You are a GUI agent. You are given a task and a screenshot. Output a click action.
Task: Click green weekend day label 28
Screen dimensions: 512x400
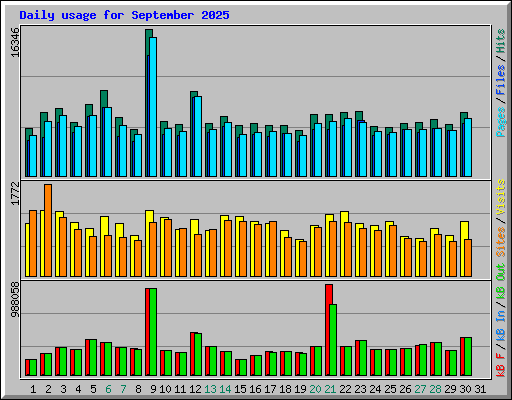point(435,389)
